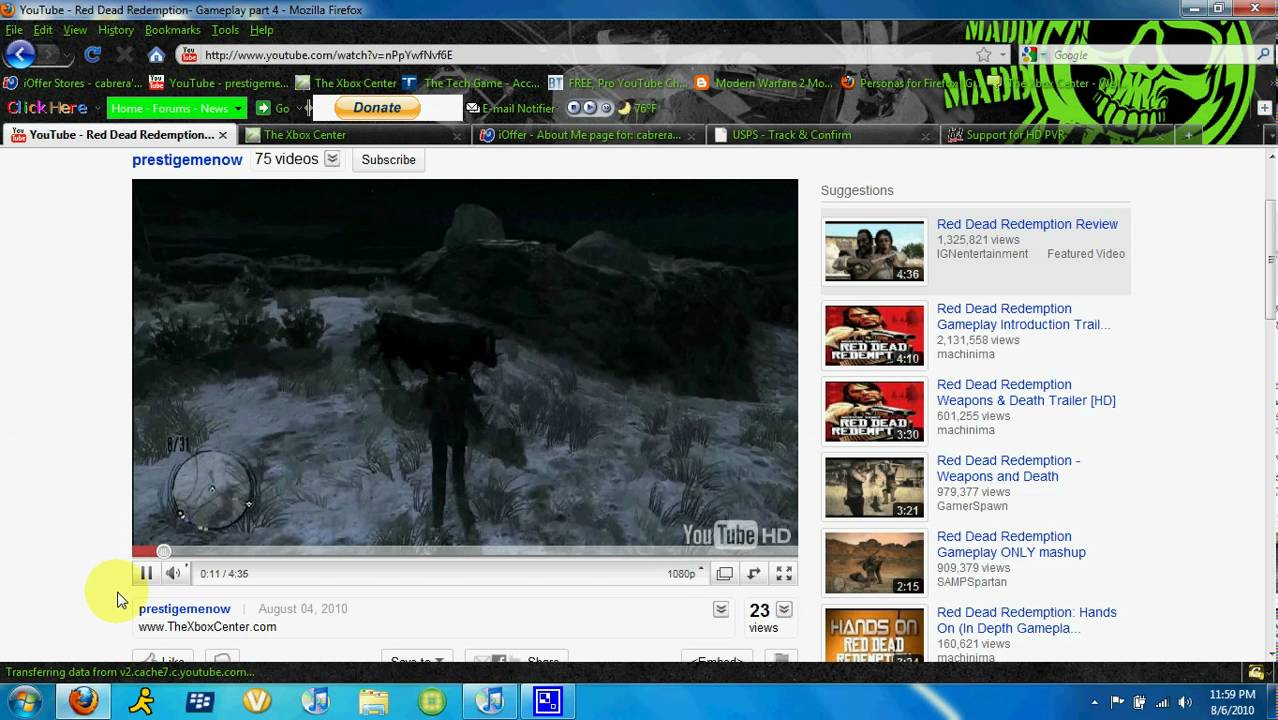Stop page loading X icon
The width and height of the screenshot is (1278, 720).
coord(124,55)
